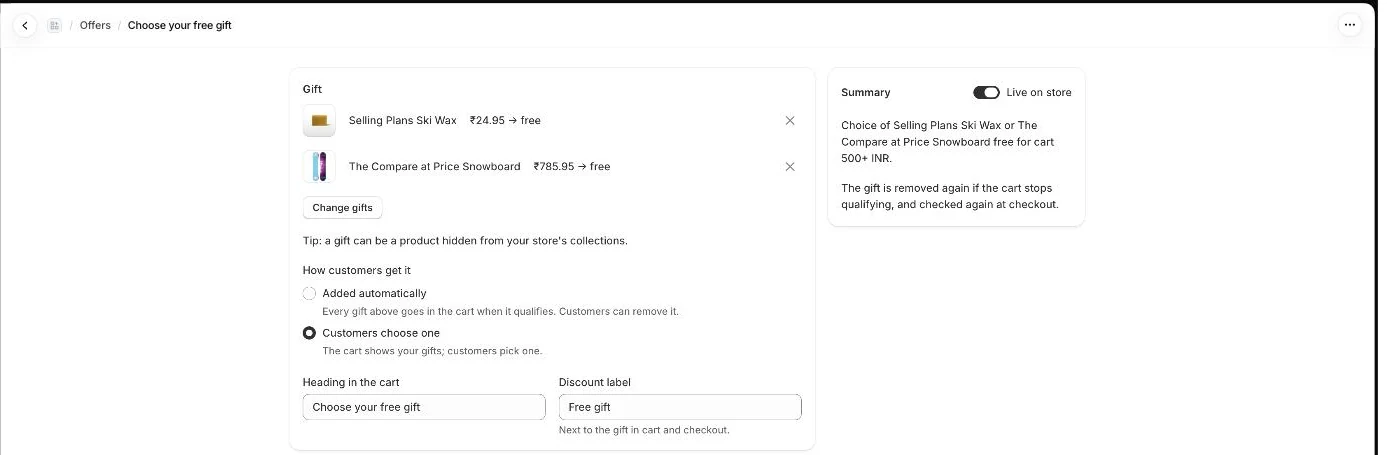Click the ₹785.95 → free price text

(x=572, y=167)
